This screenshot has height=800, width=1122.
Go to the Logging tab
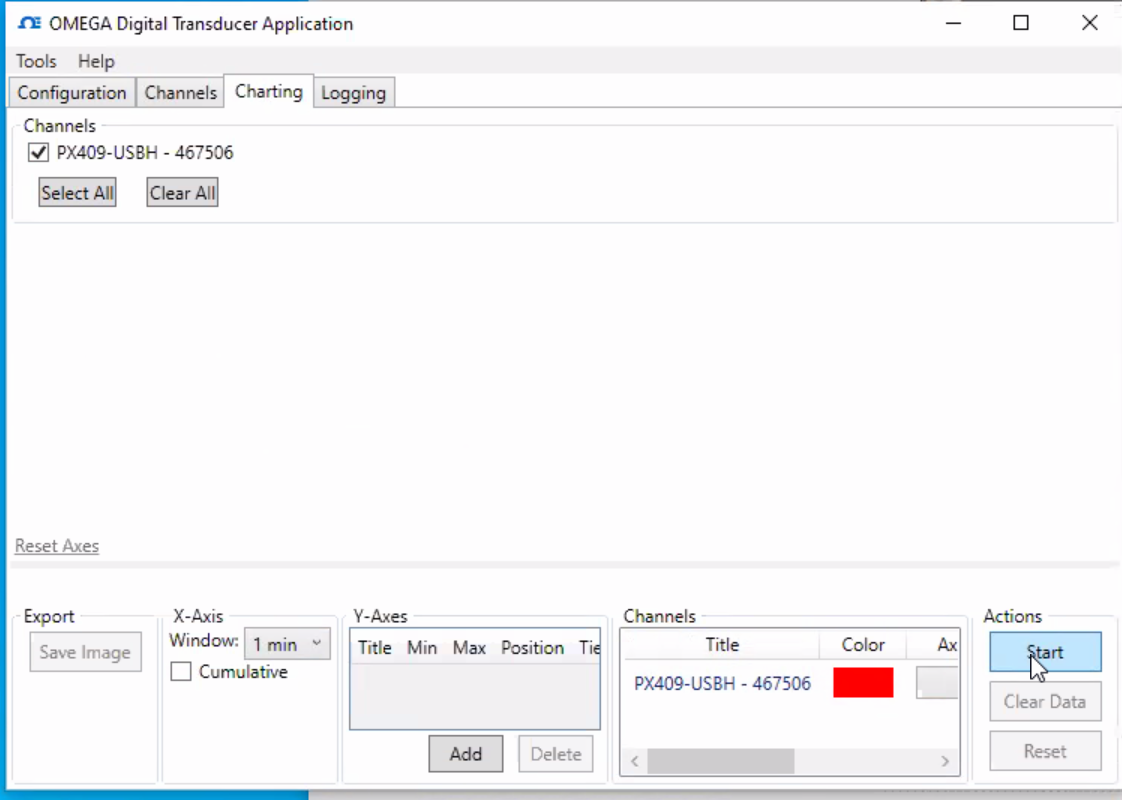(353, 93)
